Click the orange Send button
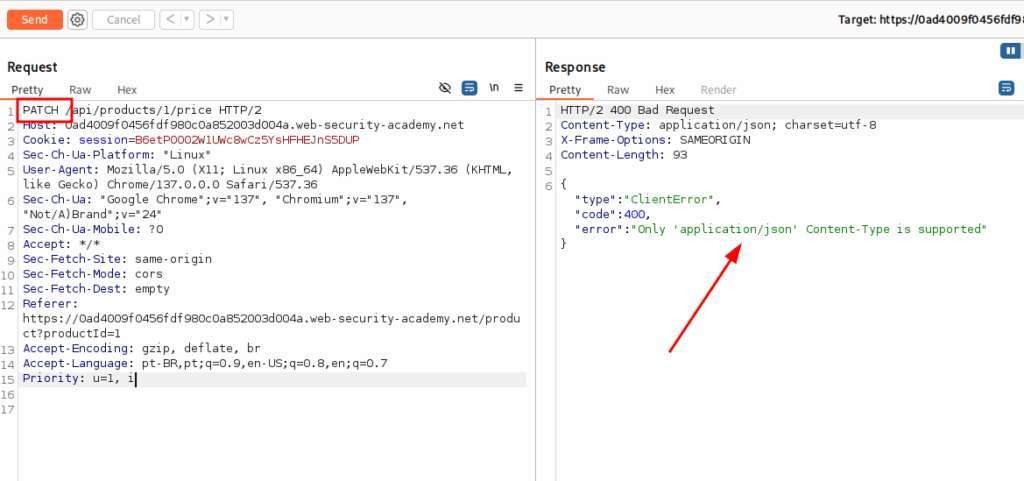The height and width of the screenshot is (481, 1024). tap(34, 19)
